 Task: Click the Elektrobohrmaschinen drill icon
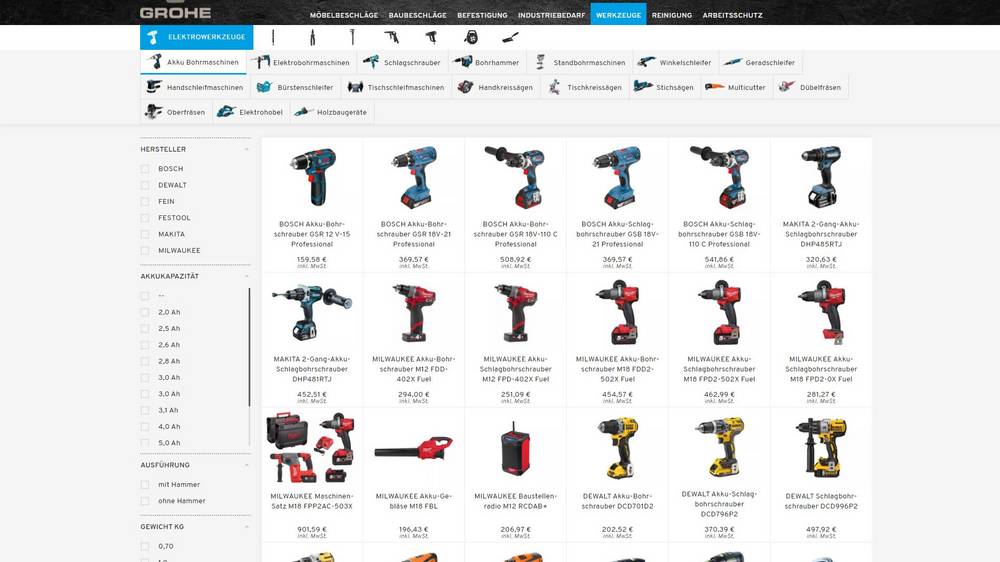point(260,63)
